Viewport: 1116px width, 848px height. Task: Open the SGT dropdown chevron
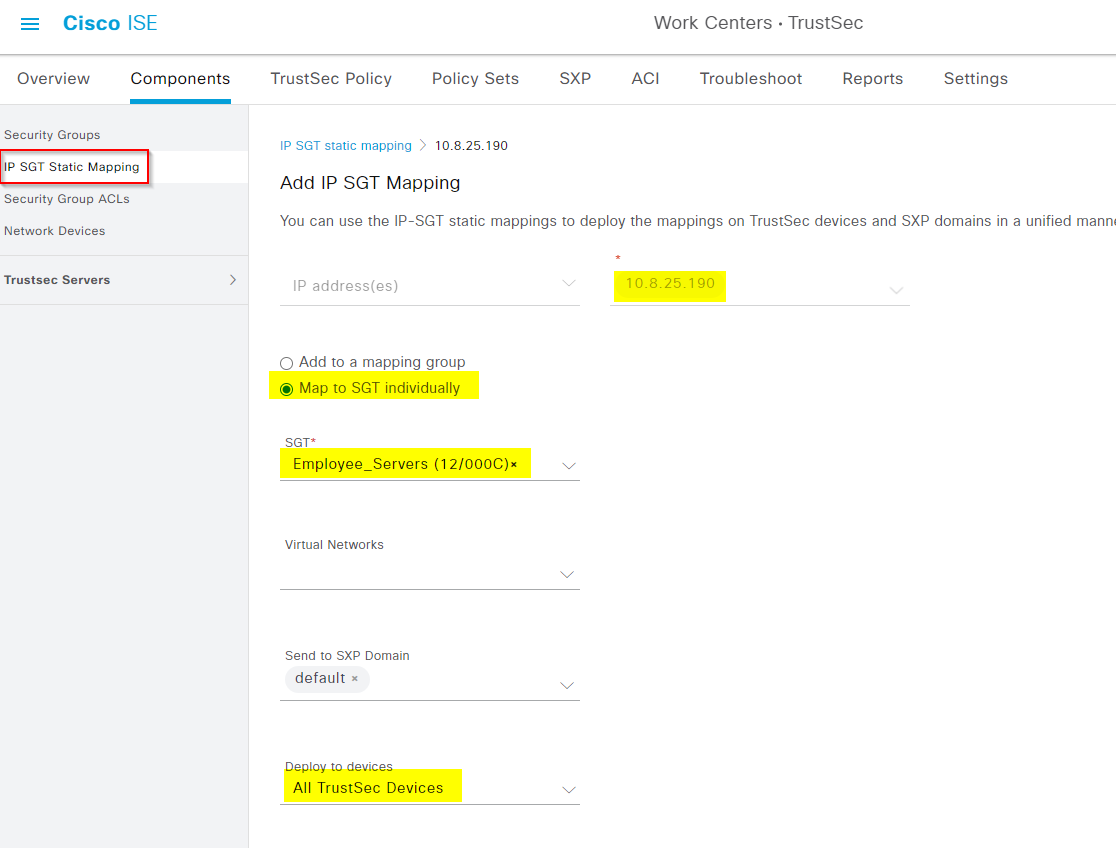[x=568, y=466]
